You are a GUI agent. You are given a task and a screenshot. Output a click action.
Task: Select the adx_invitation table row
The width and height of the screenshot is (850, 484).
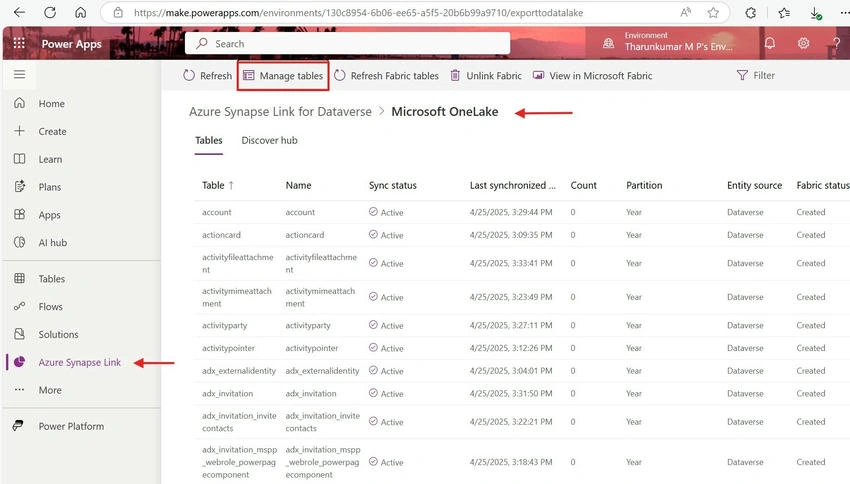(x=521, y=393)
